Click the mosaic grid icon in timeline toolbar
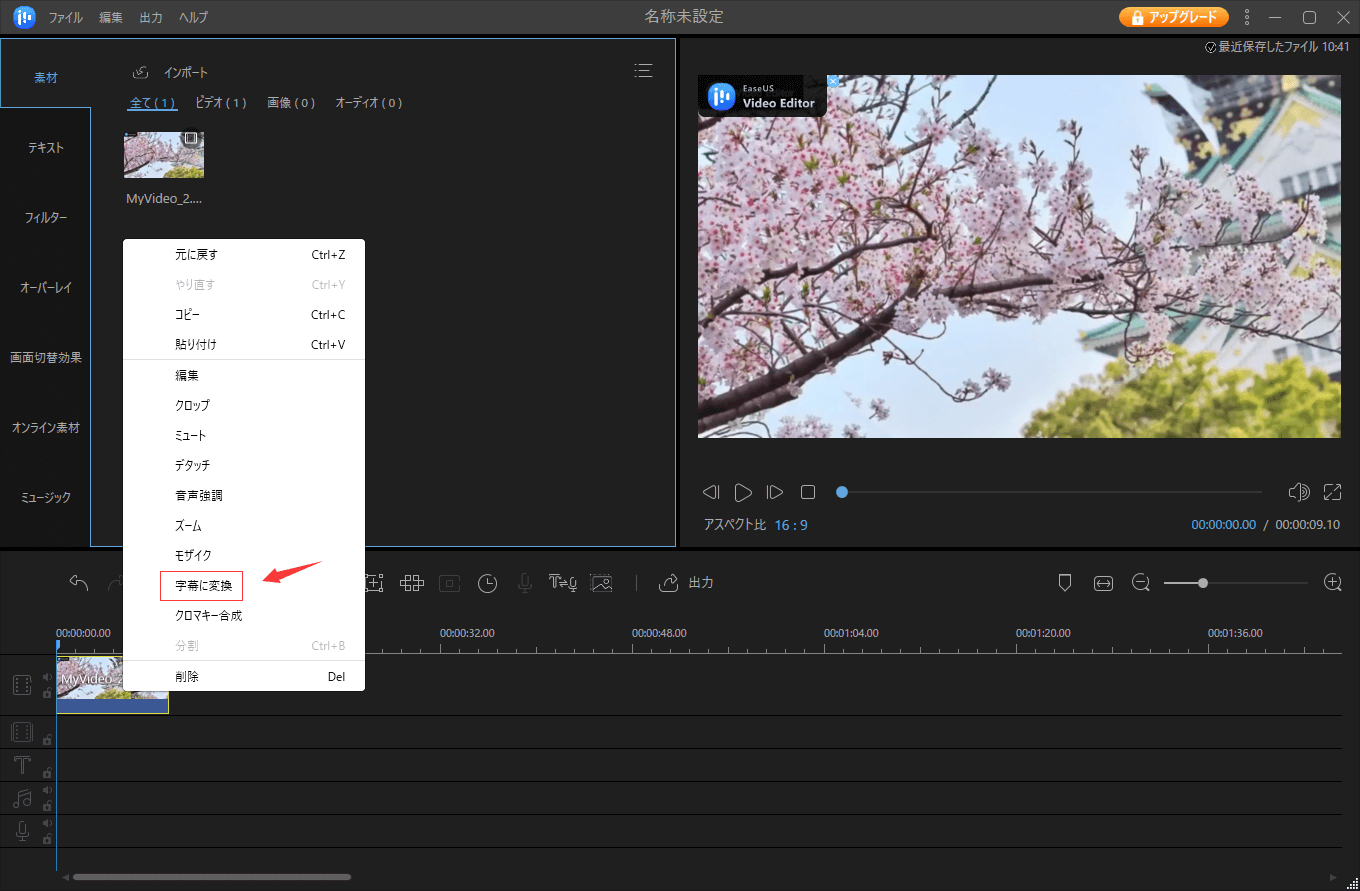The width and height of the screenshot is (1360, 891). tap(412, 583)
